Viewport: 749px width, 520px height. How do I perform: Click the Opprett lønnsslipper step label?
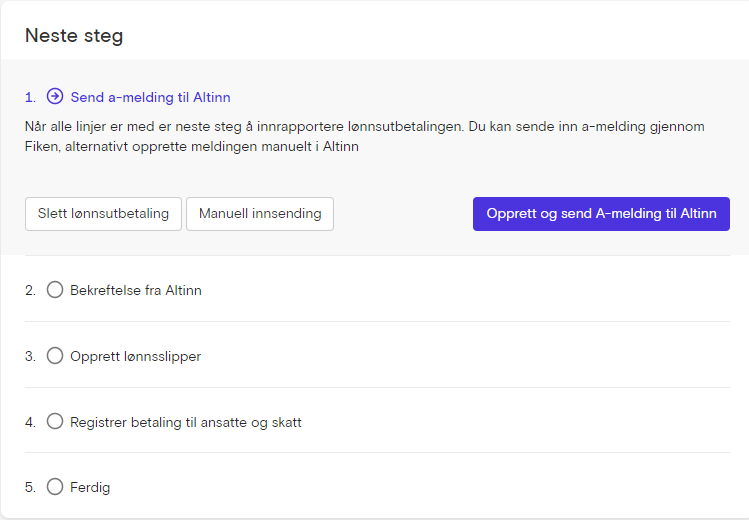point(136,357)
